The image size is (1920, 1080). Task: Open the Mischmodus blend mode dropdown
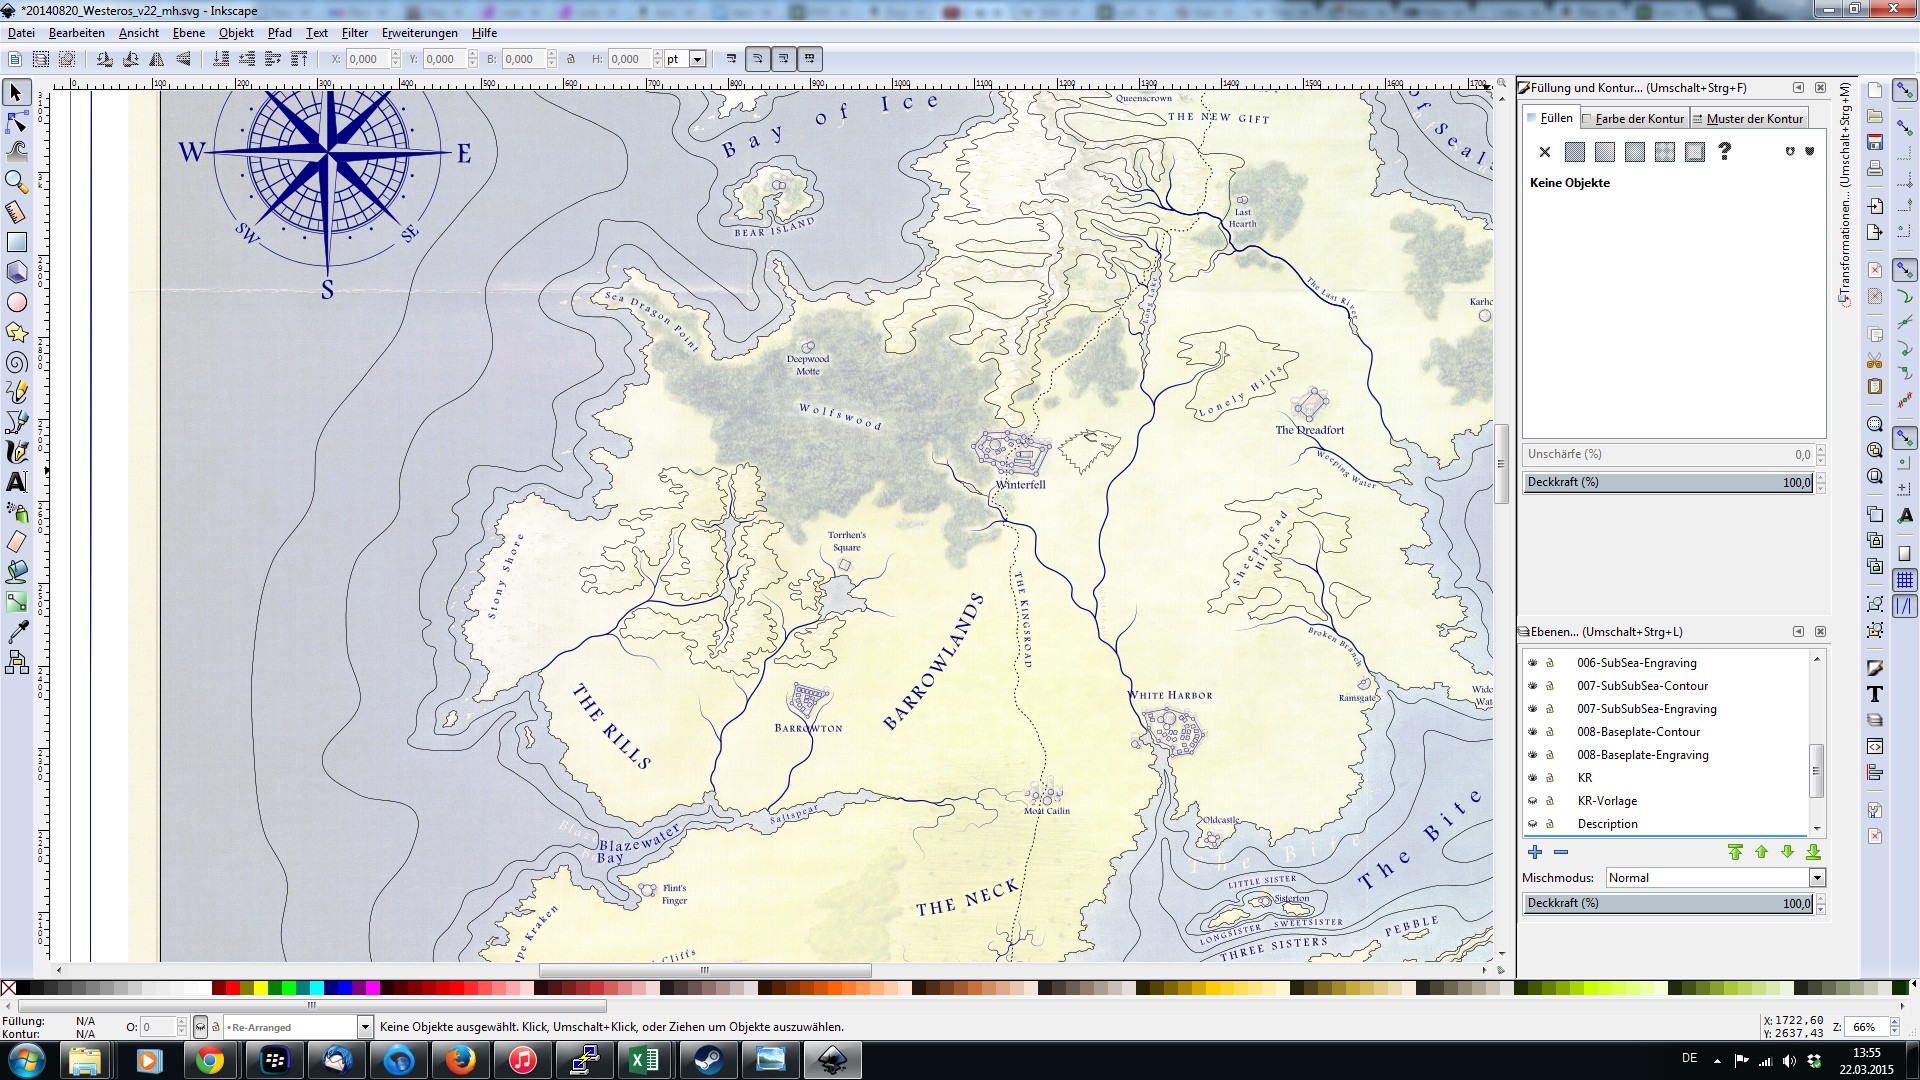point(1817,878)
